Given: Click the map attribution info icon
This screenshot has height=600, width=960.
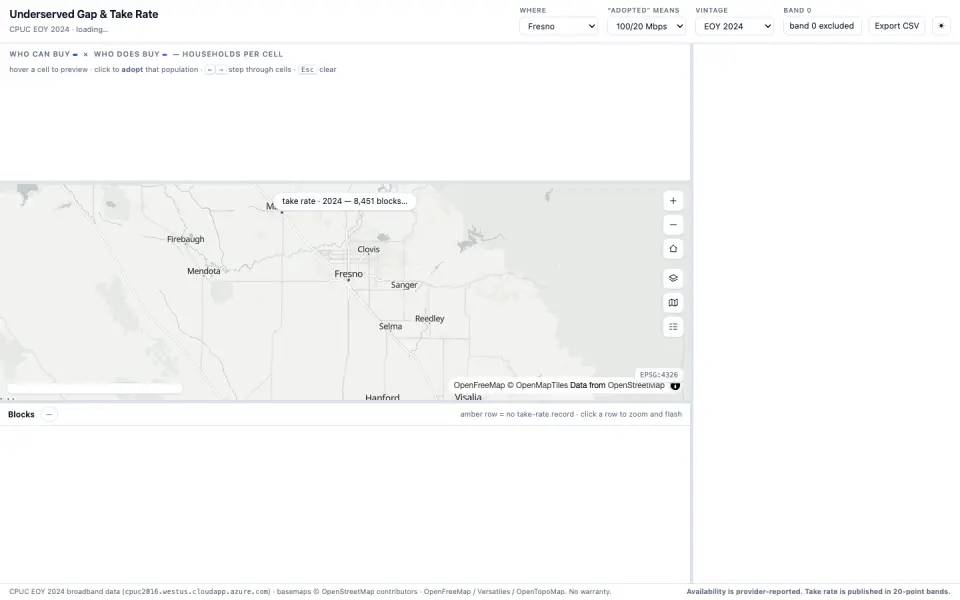Looking at the screenshot, I should point(675,386).
